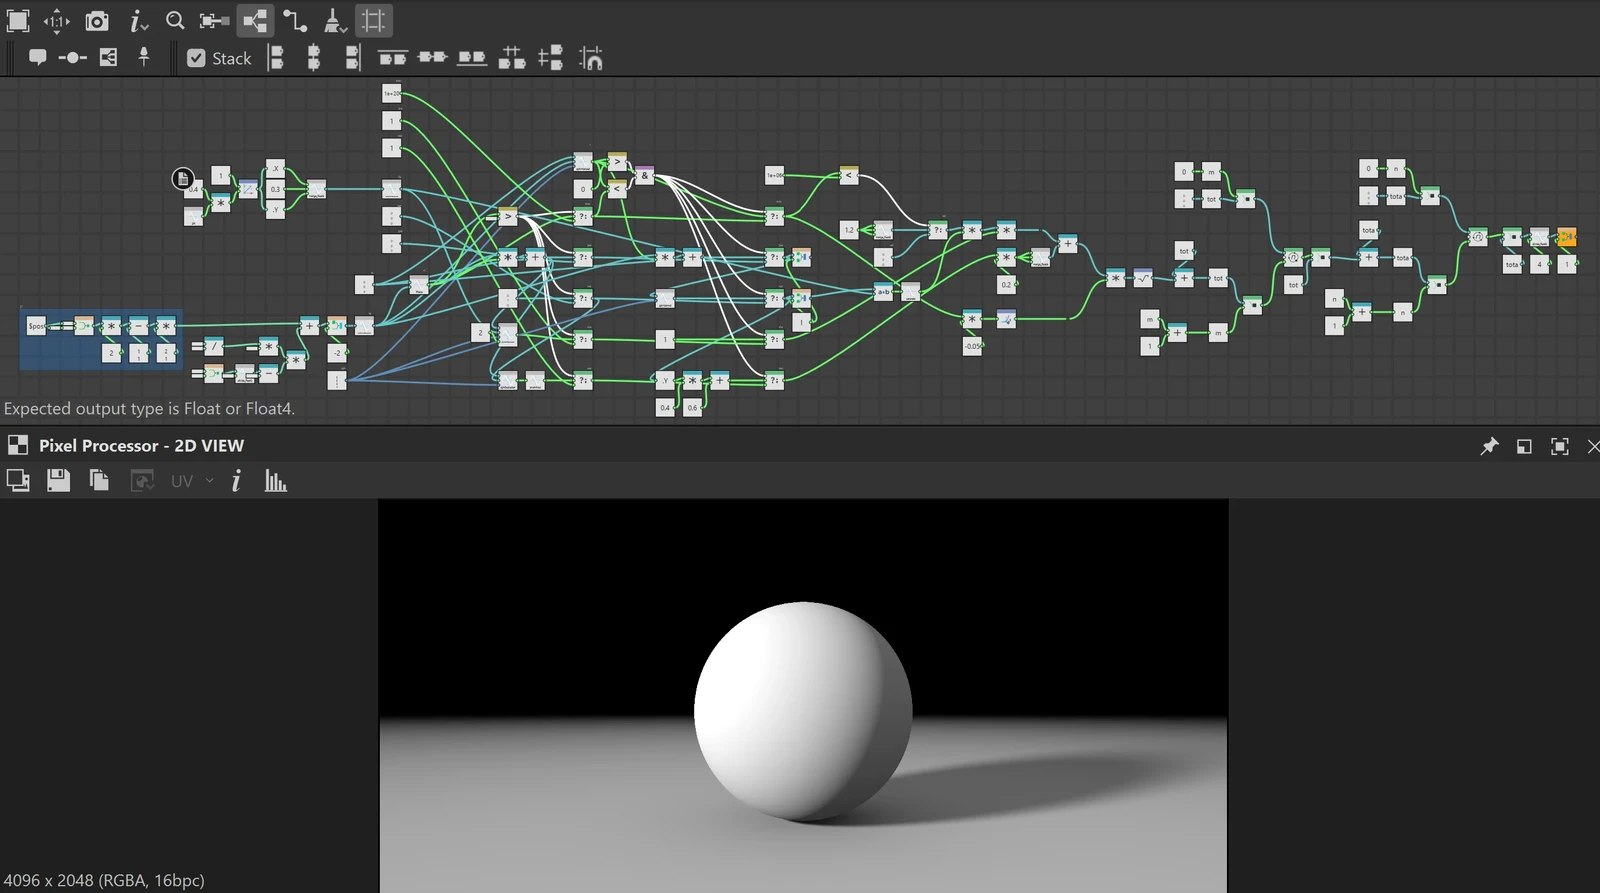Align selected nodes to the left edge
Screen dimensions: 1600x893
276,58
